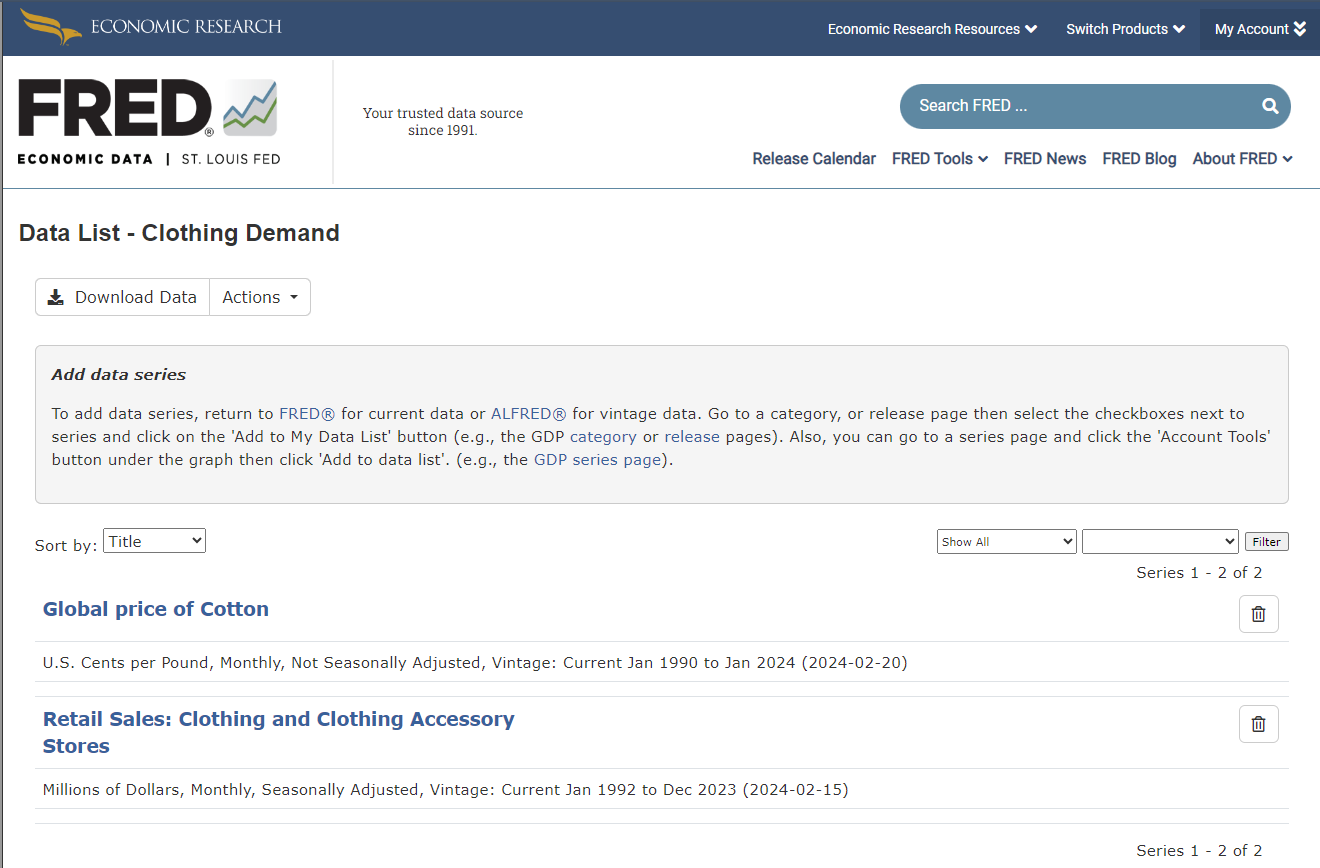The height and width of the screenshot is (868, 1320).
Task: Click into the Search FRED field
Action: 1080,106
